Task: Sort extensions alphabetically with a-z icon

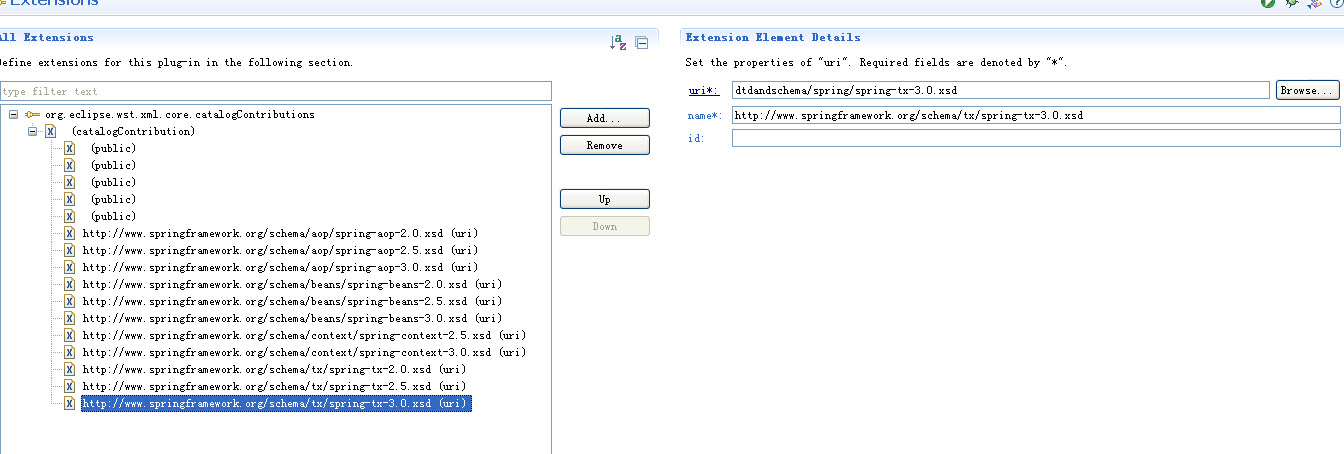Action: tap(618, 43)
